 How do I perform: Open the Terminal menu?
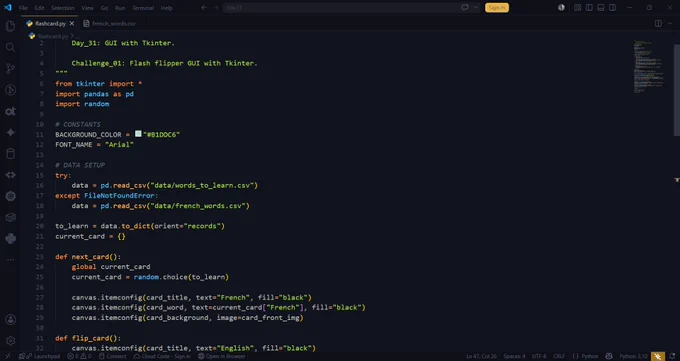(143, 8)
